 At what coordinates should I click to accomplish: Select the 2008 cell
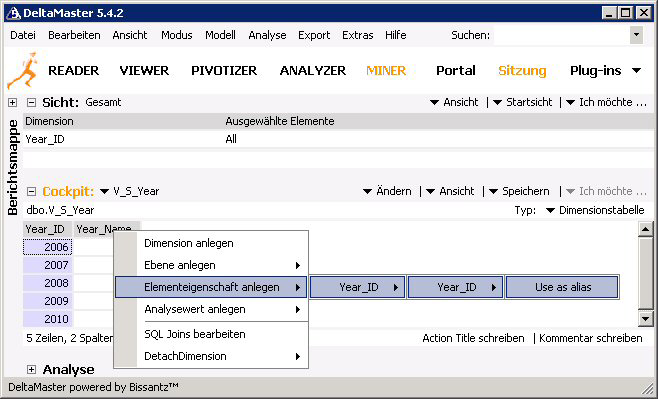click(x=47, y=283)
